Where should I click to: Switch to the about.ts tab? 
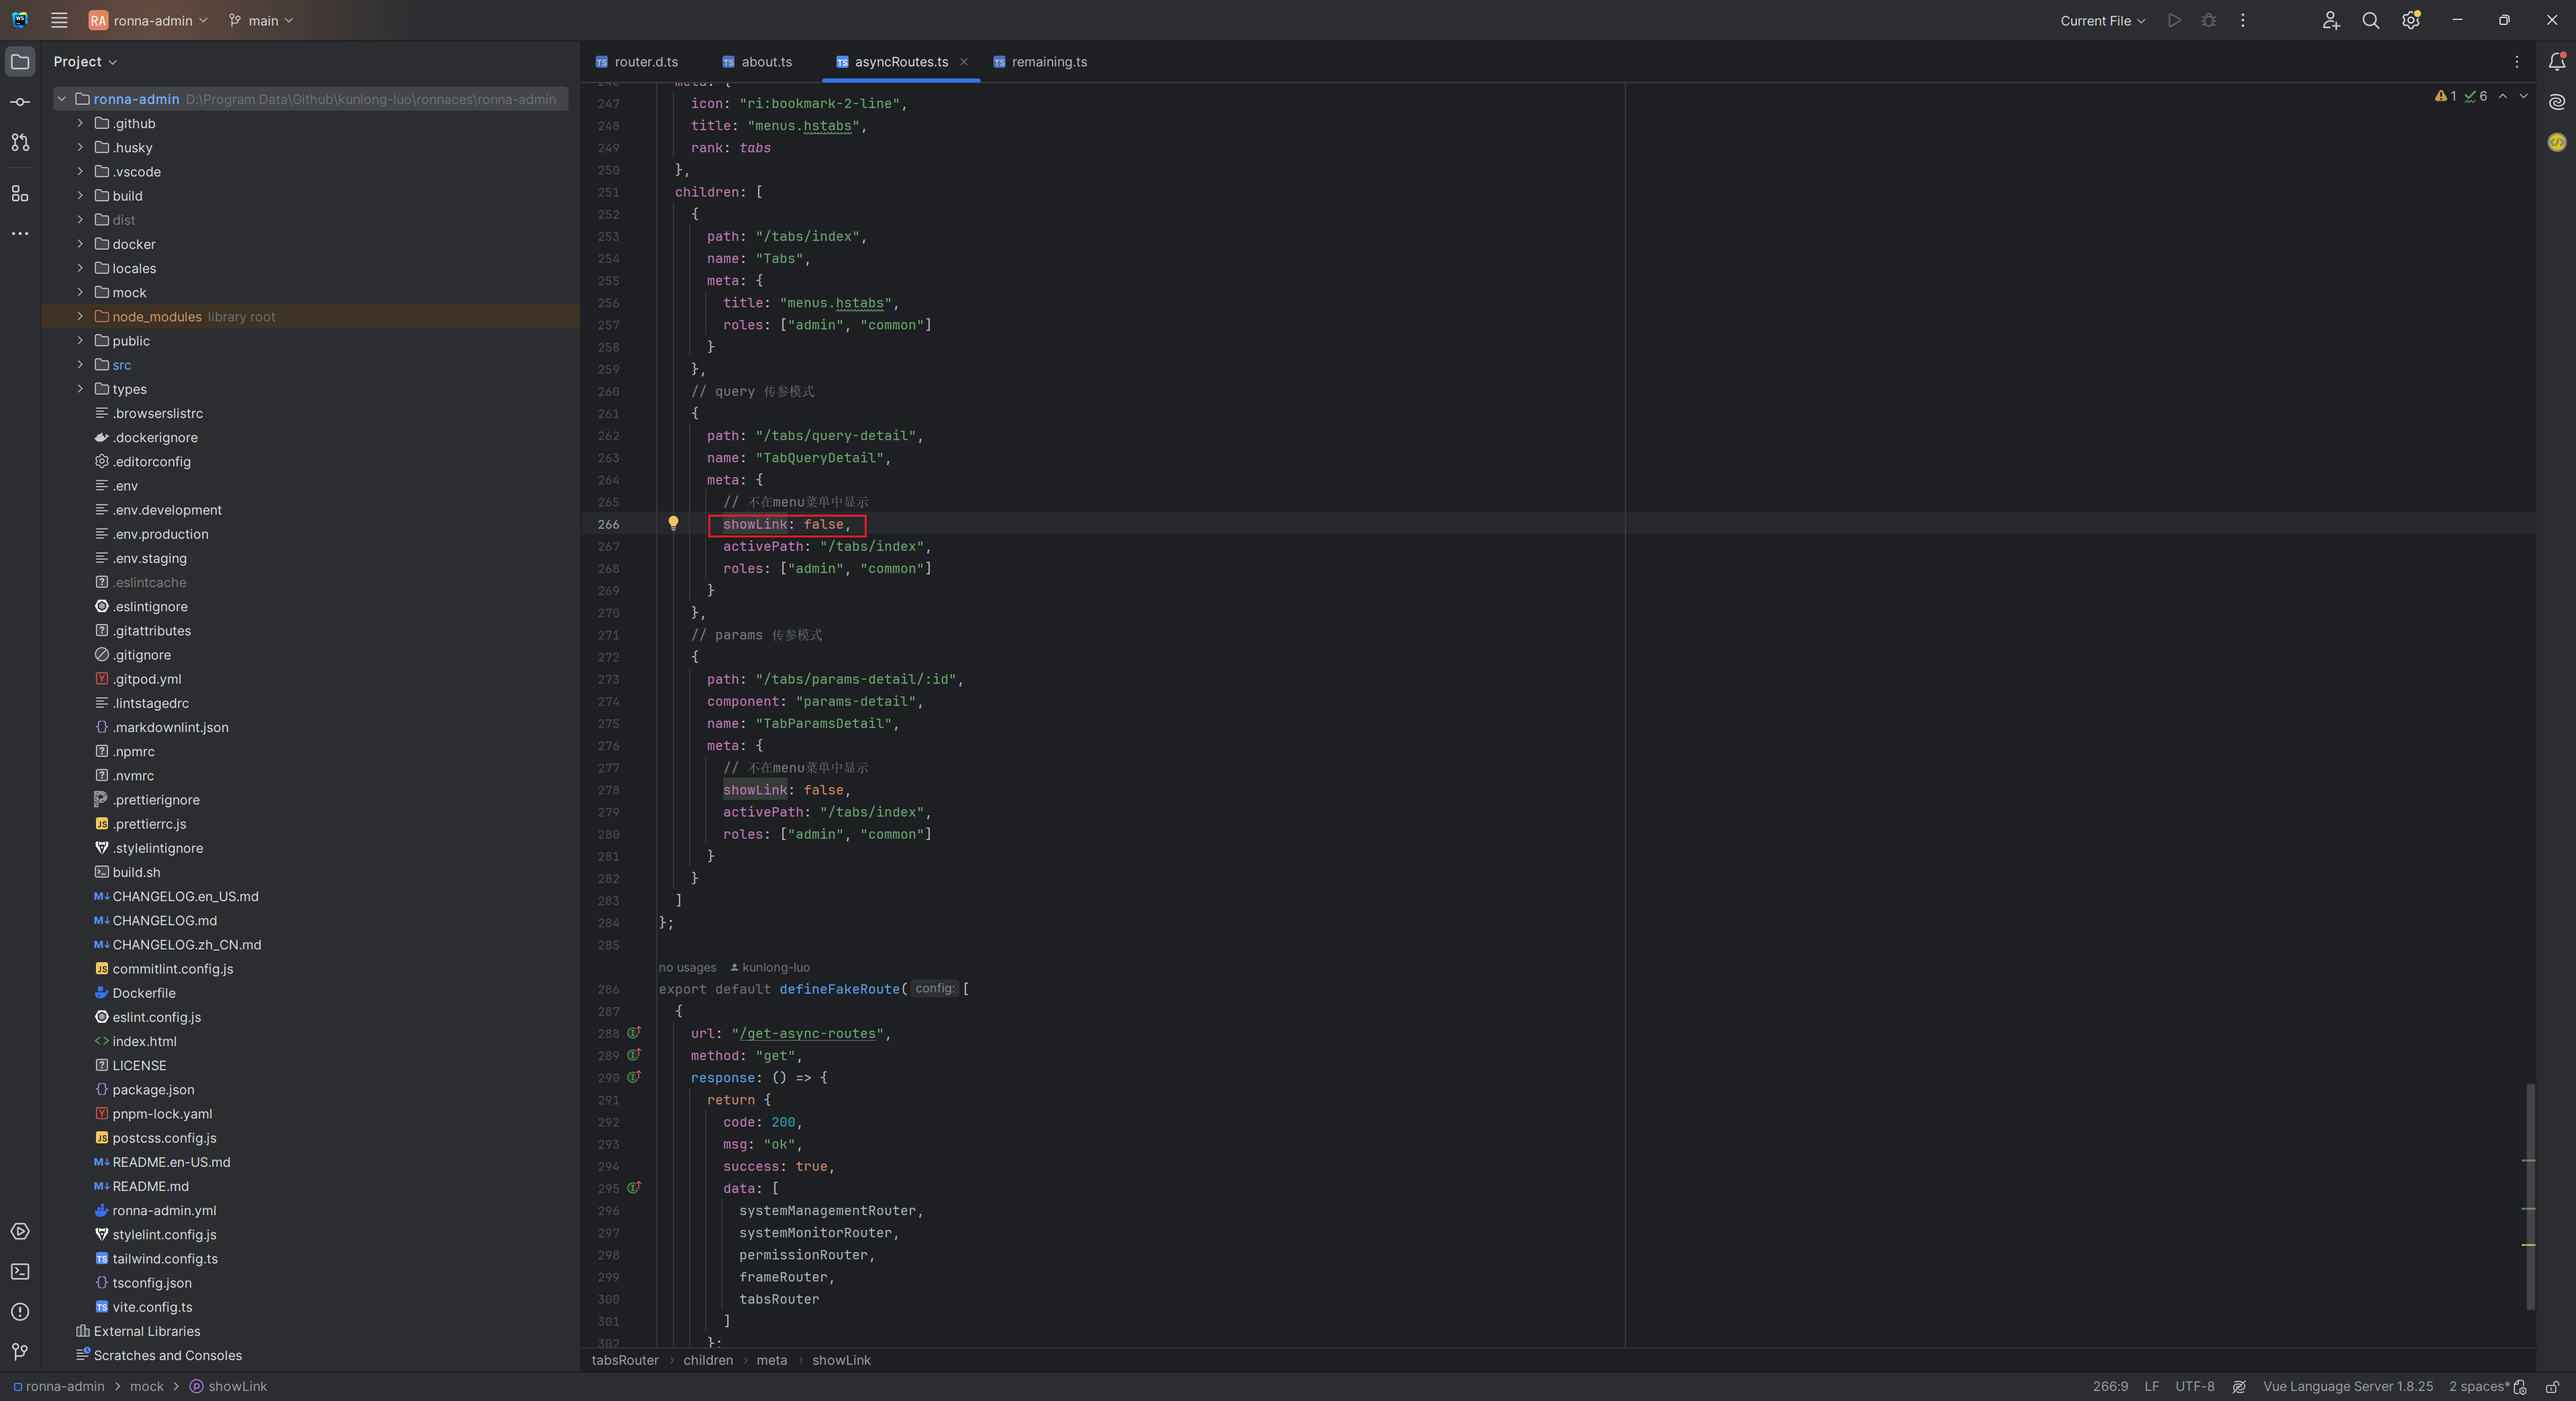point(757,62)
